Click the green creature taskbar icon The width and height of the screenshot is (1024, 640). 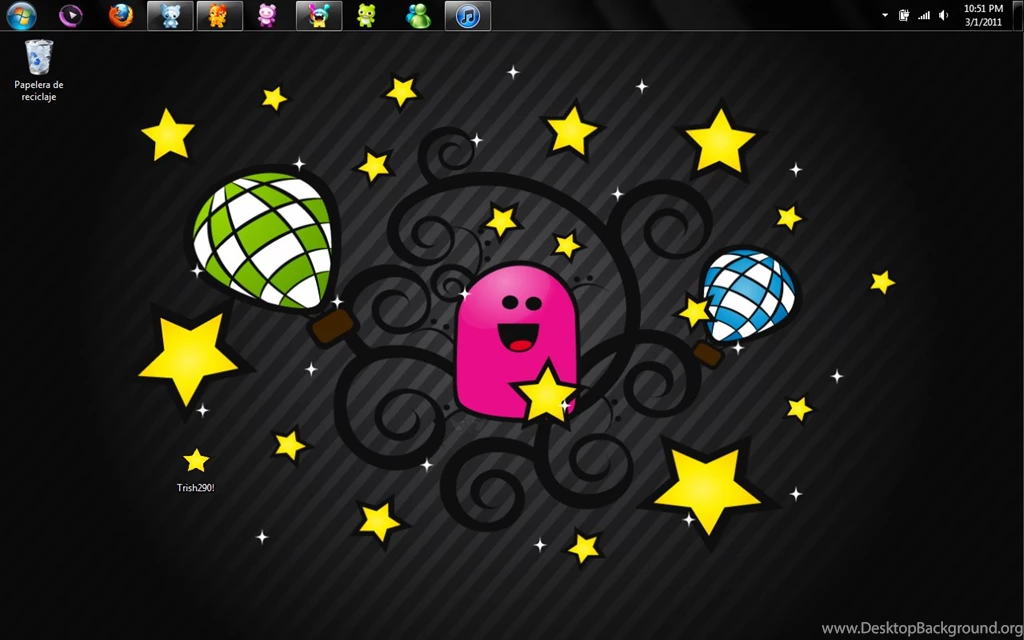click(367, 15)
